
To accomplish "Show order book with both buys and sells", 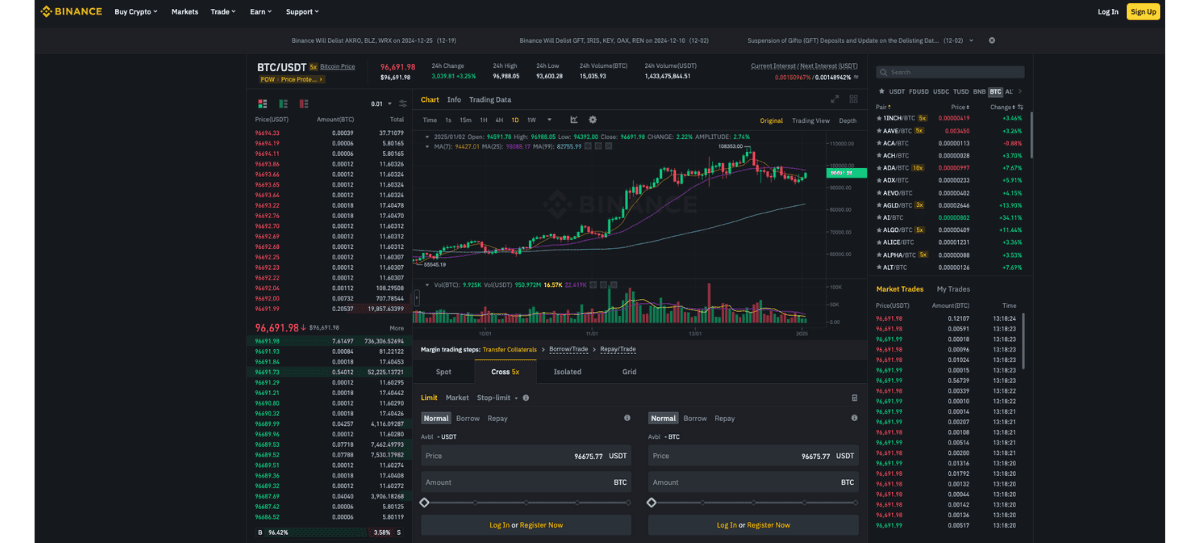I will tap(263, 103).
